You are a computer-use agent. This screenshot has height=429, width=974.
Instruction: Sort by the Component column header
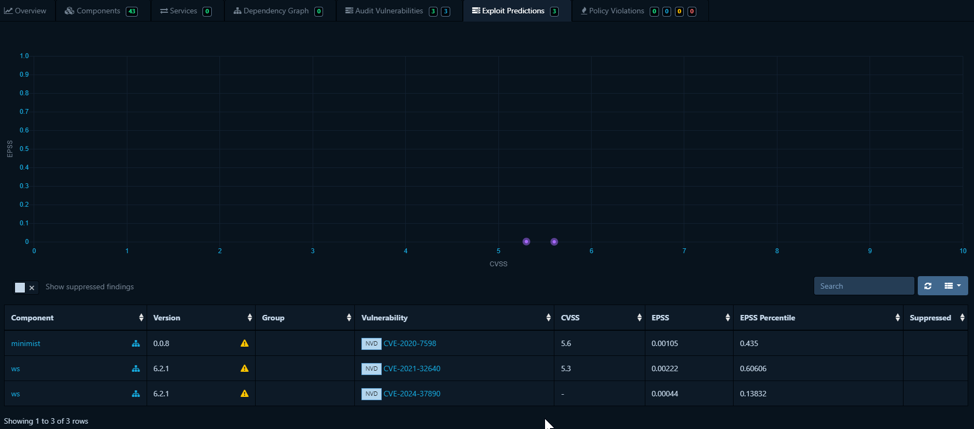tap(76, 318)
